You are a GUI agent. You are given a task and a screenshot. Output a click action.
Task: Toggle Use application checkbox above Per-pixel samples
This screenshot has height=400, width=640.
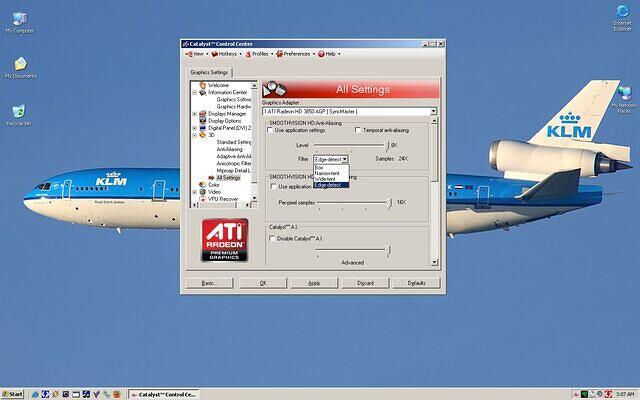pyautogui.click(x=273, y=187)
